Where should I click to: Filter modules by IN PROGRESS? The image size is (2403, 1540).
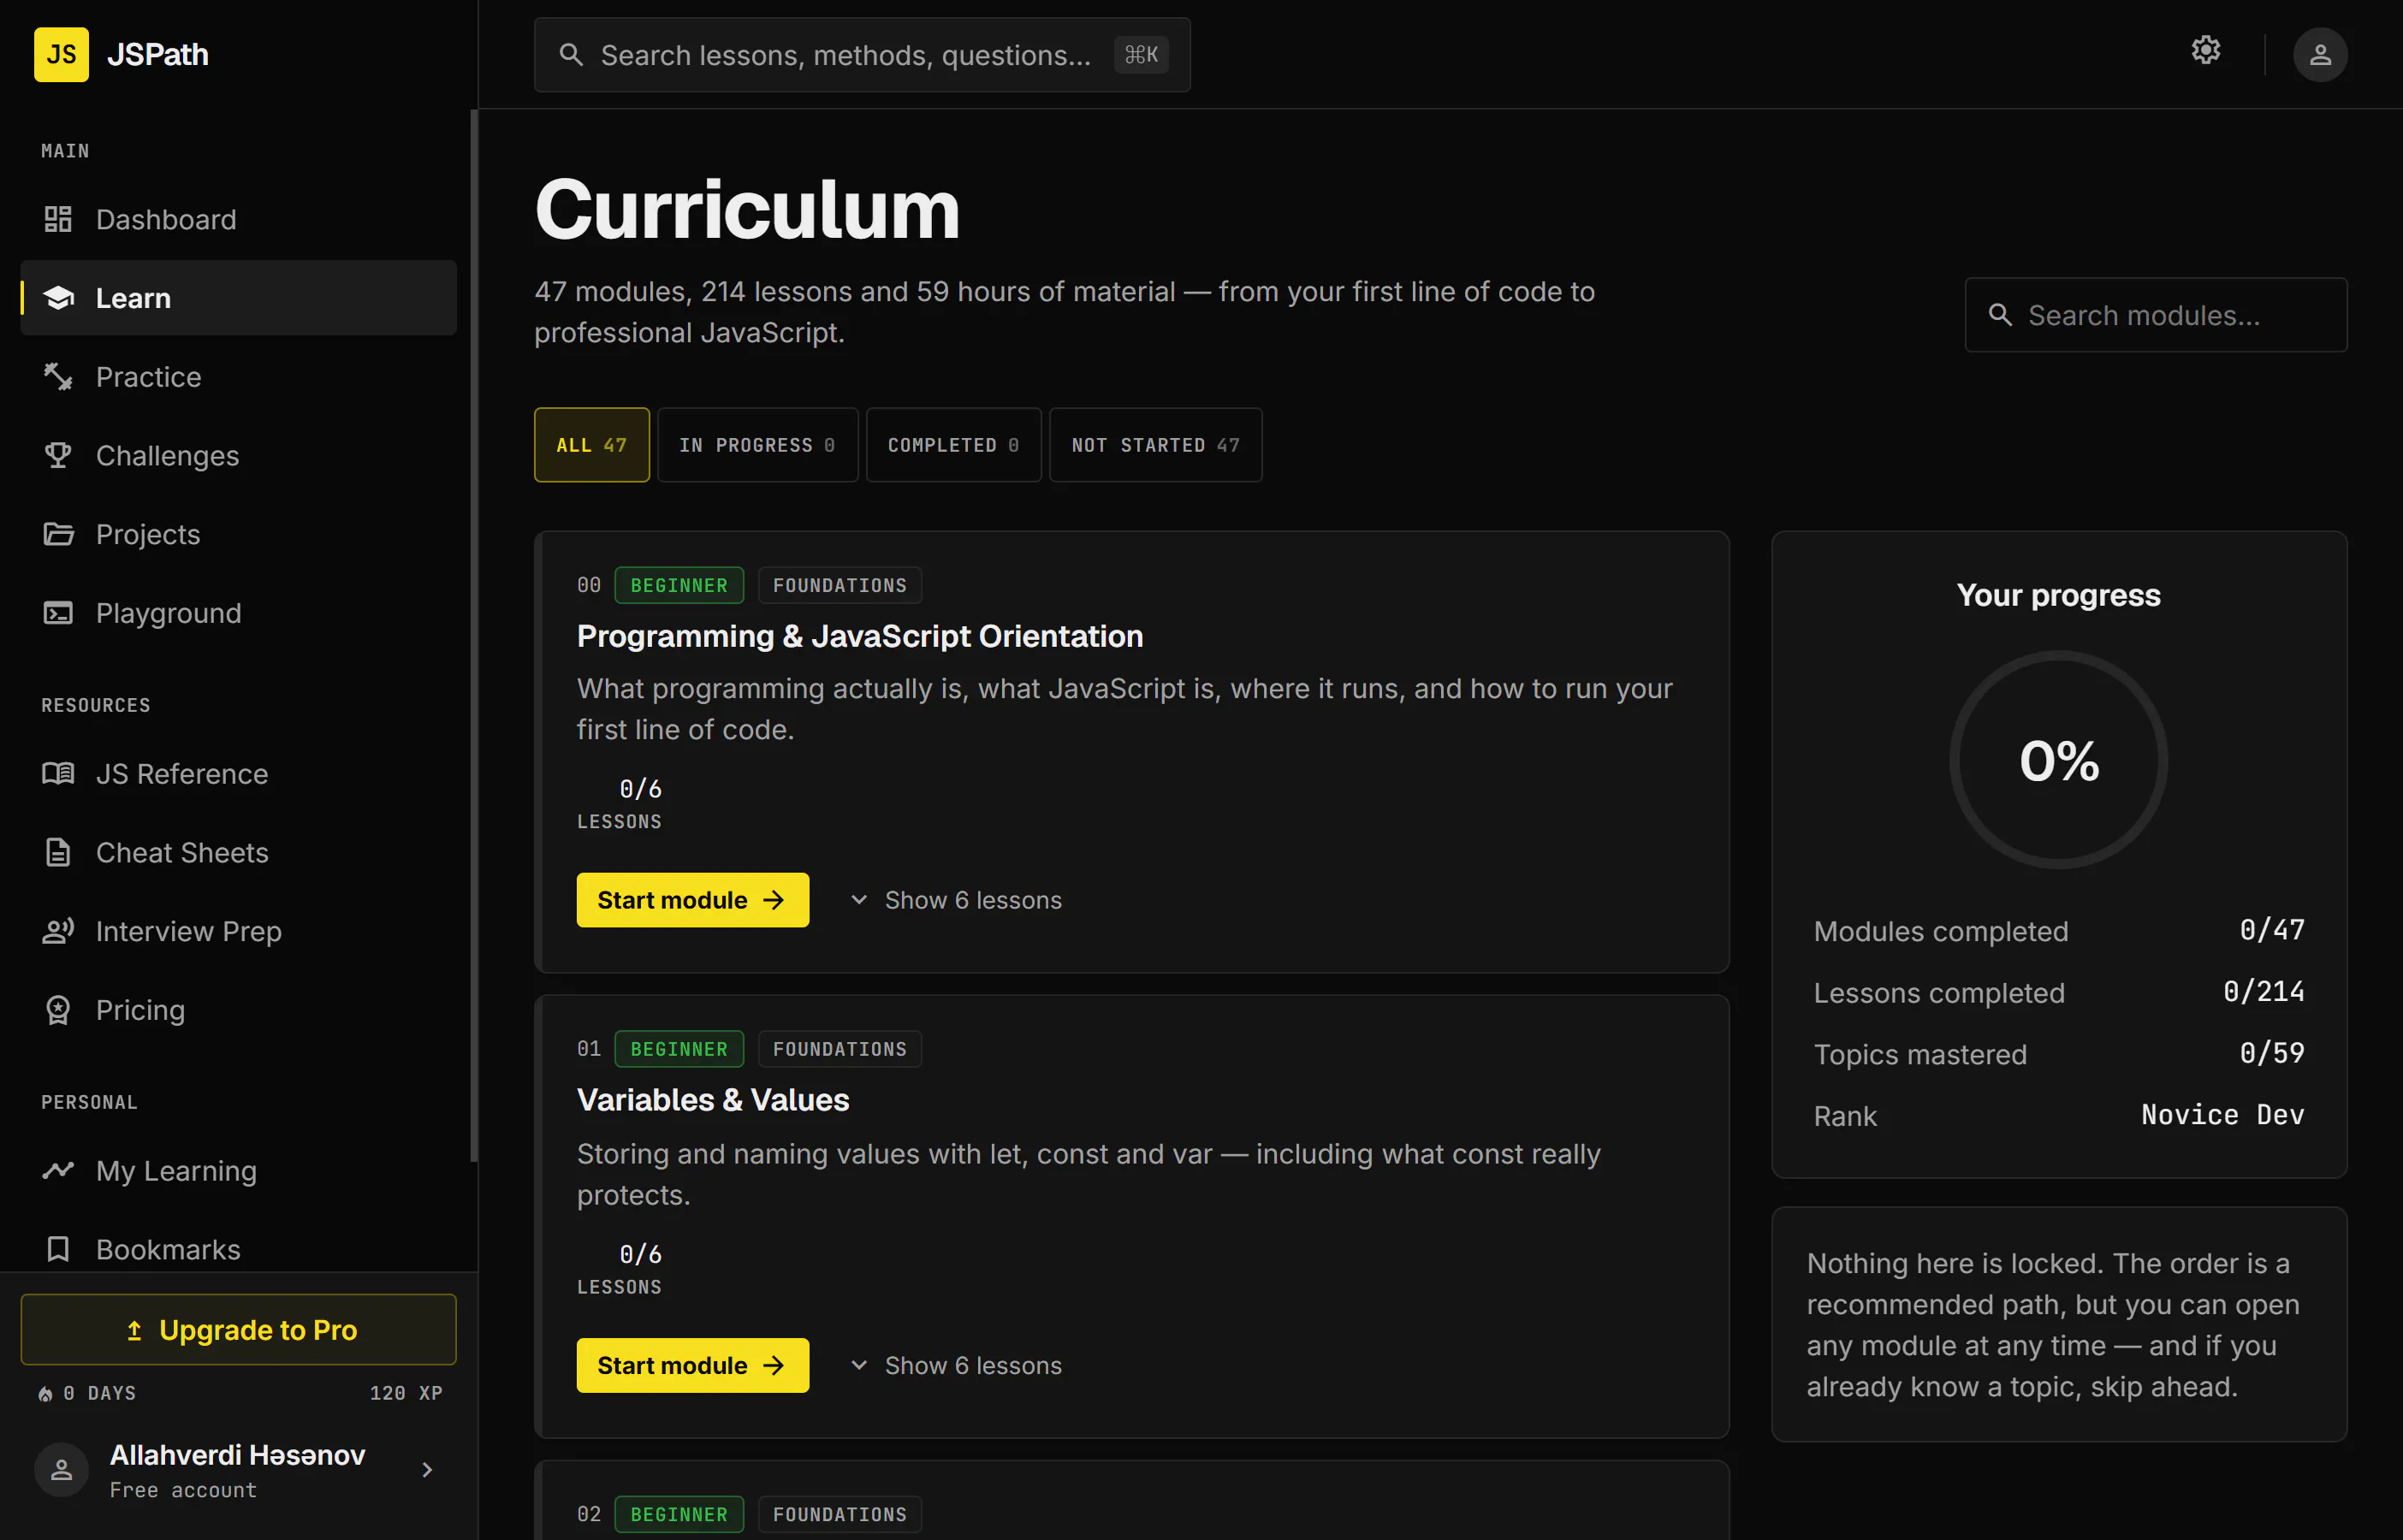[x=757, y=445]
